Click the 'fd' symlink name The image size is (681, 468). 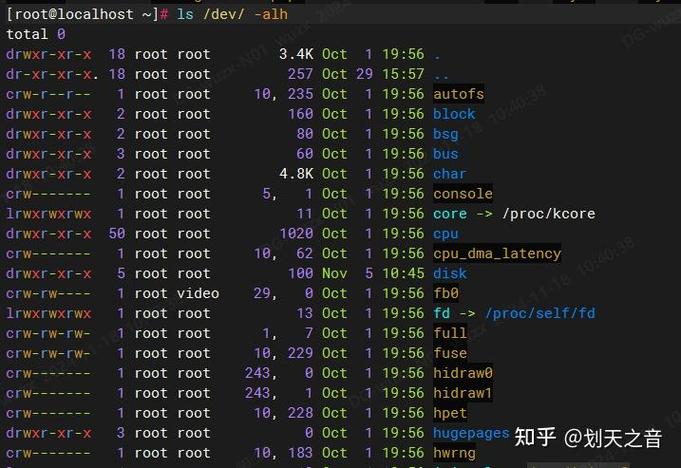click(x=441, y=313)
